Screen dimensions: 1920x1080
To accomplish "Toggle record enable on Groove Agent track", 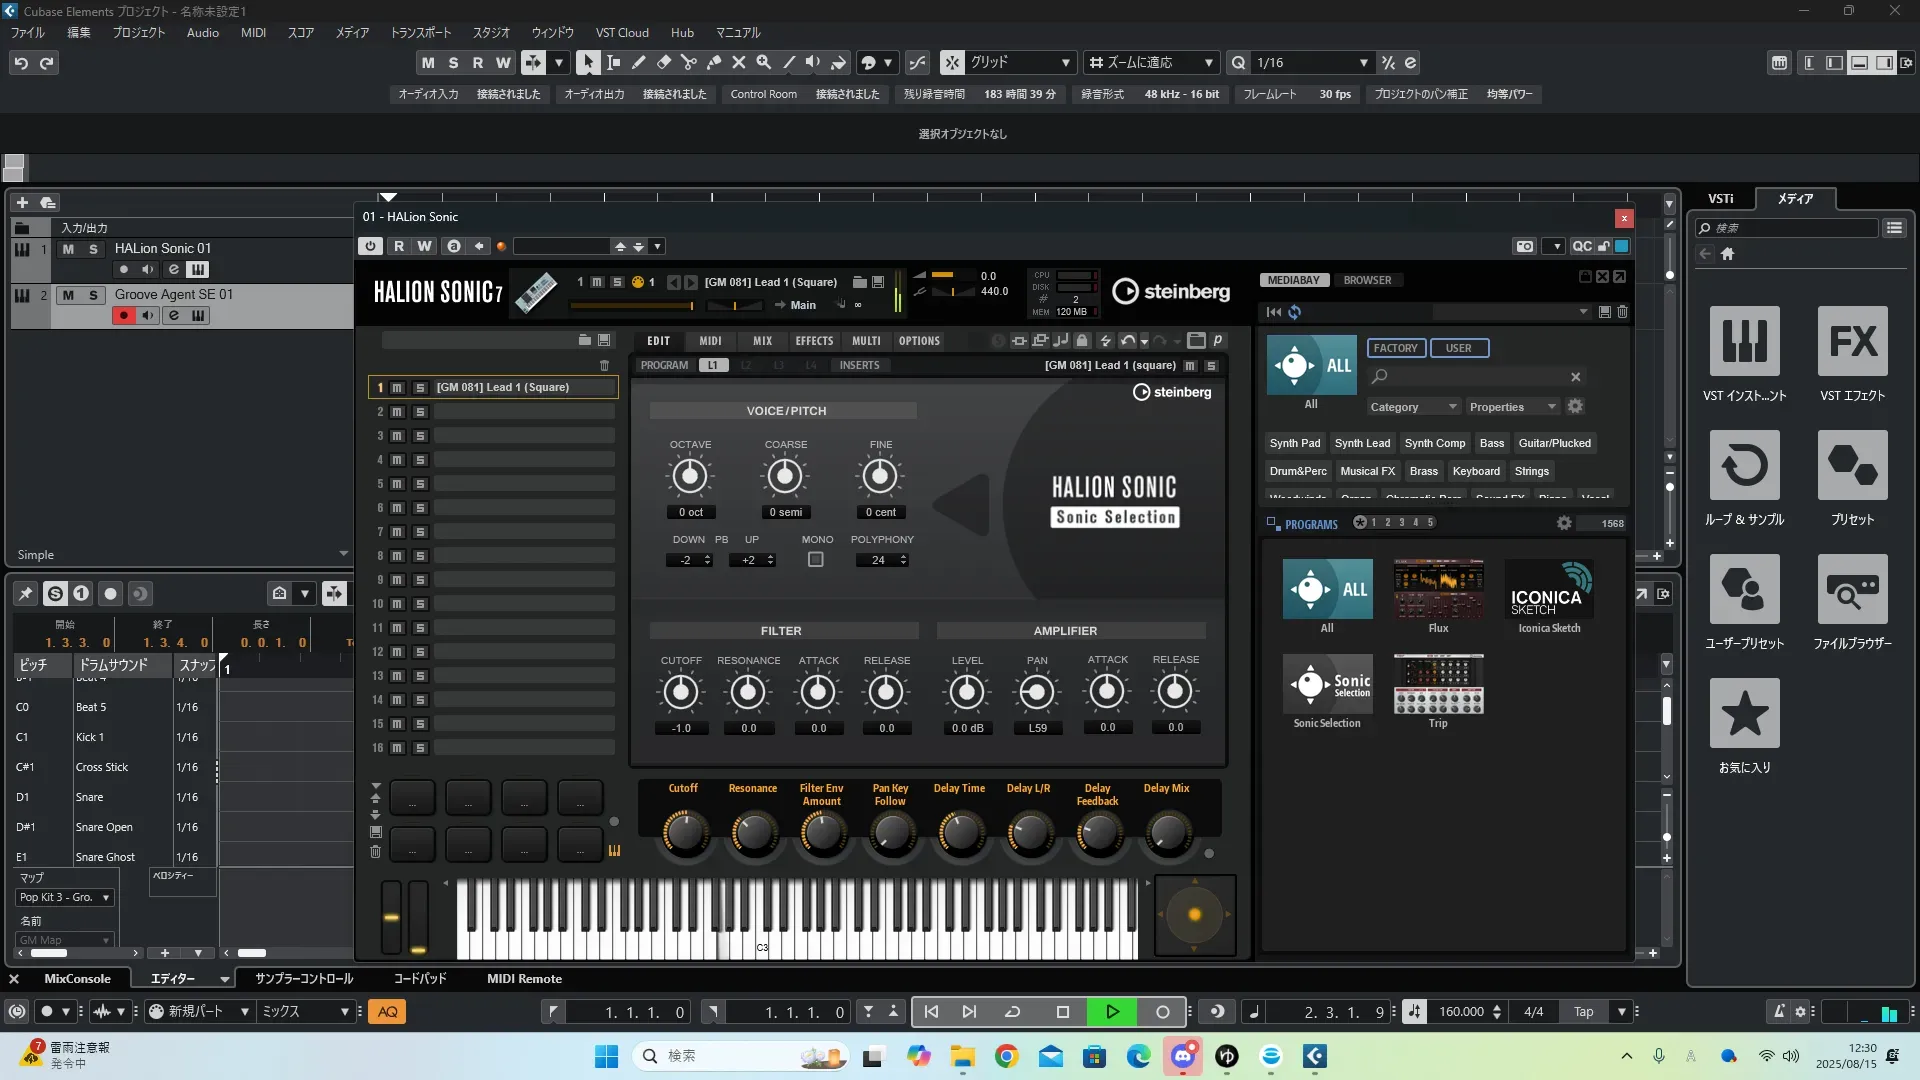I will coord(123,316).
